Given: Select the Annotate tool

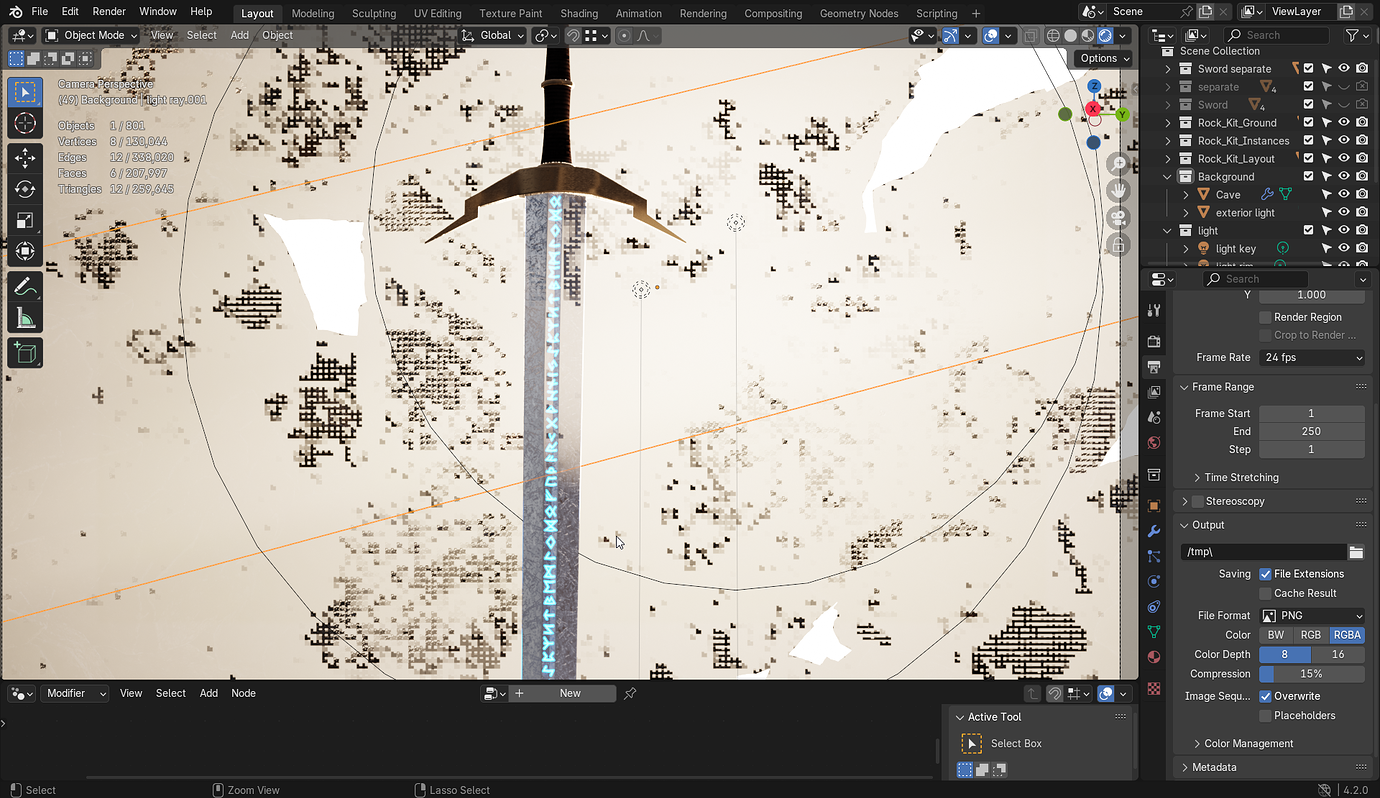Looking at the screenshot, I should coord(25,287).
